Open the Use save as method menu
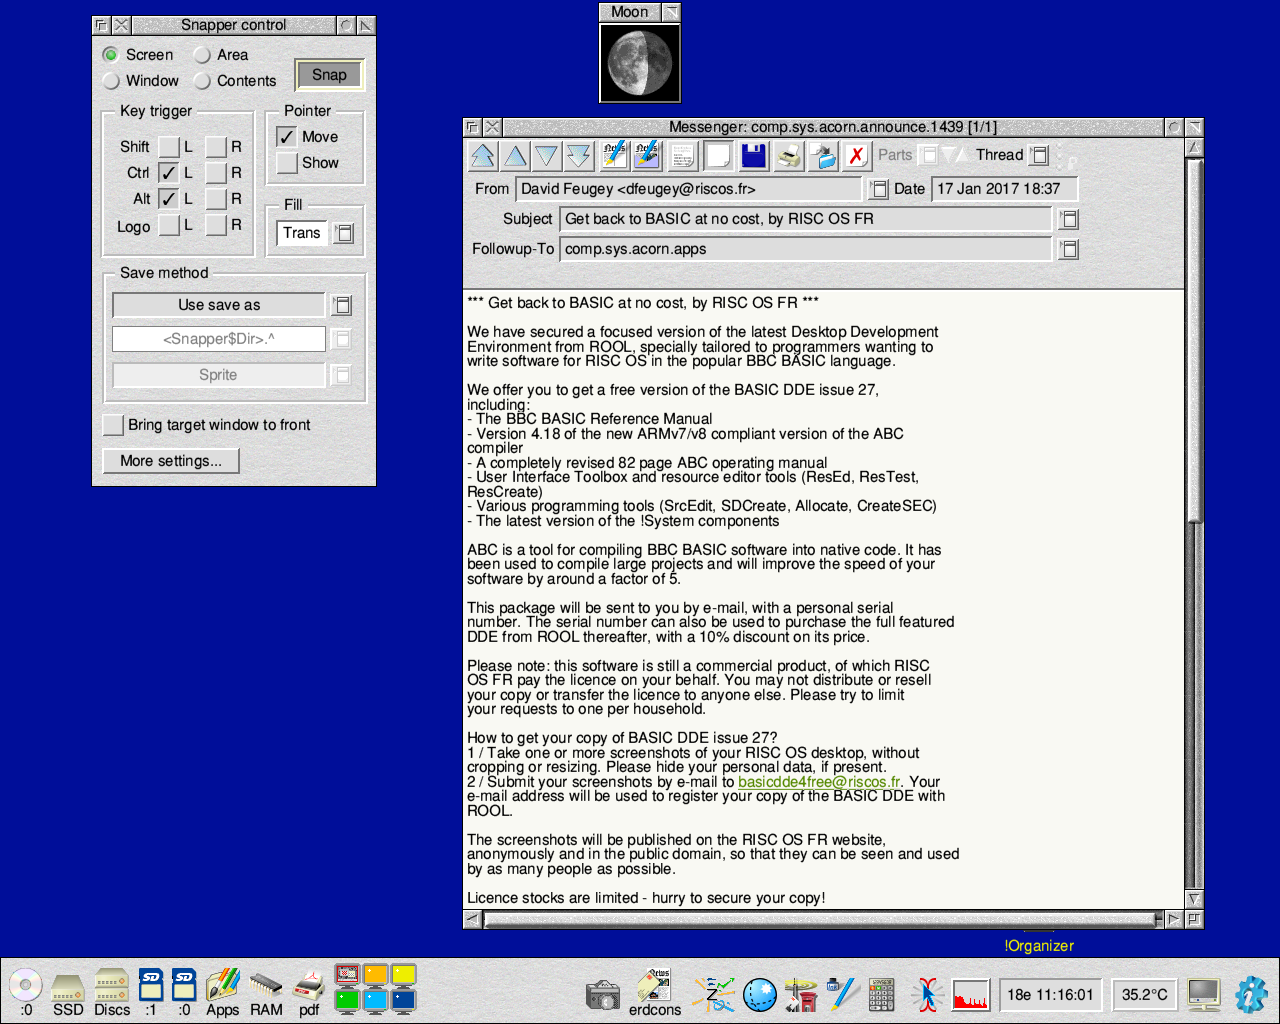 [x=341, y=305]
